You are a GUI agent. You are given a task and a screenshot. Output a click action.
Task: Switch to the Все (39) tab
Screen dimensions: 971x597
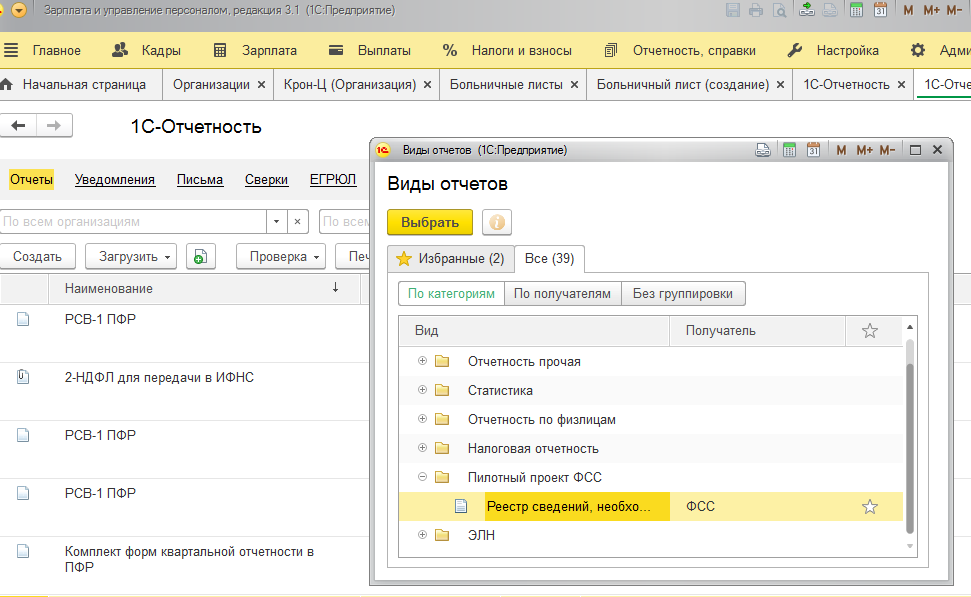coord(549,259)
